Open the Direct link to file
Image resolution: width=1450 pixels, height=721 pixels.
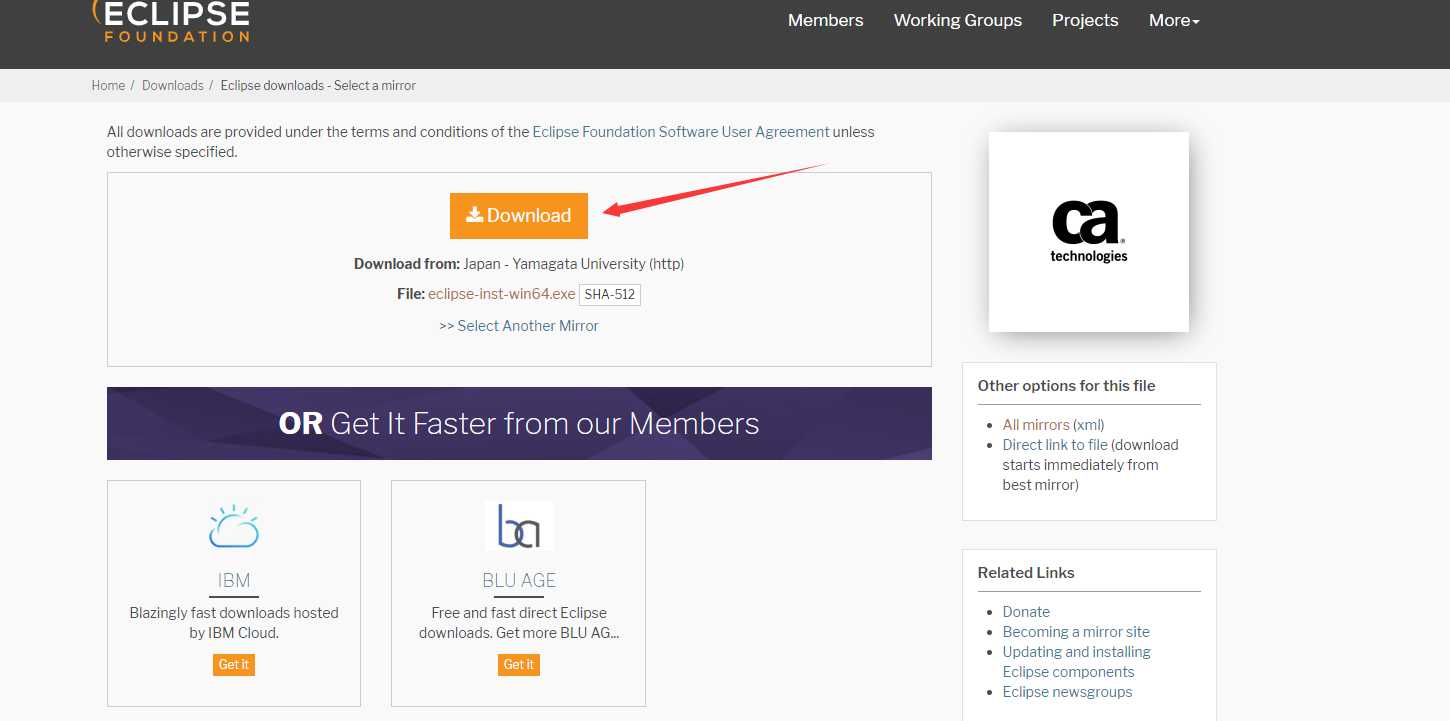pos(1055,445)
